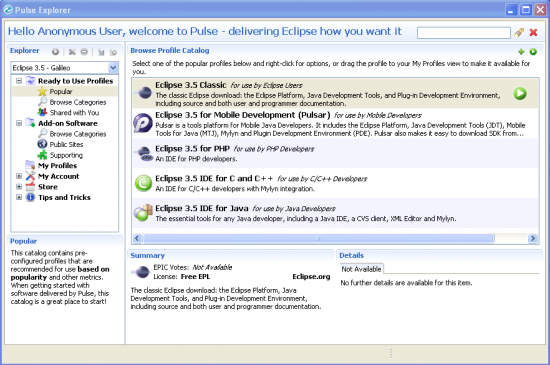Select the Eclipse 3.5 for PHP title
Screen dimensions: 550x365
(192, 148)
